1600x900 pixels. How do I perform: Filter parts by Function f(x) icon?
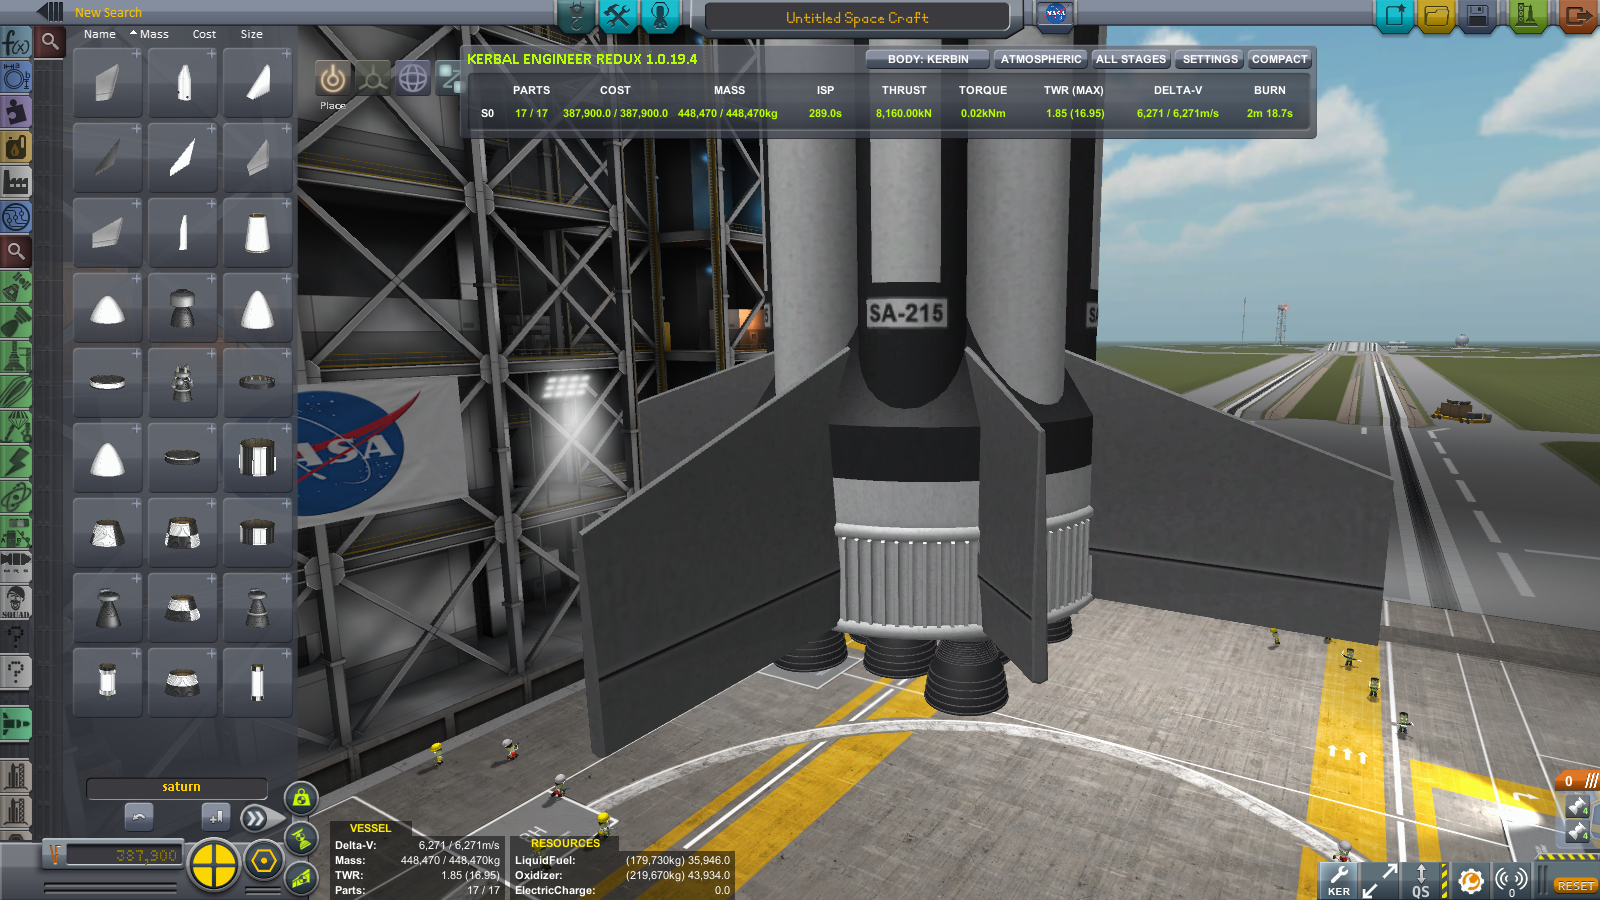coord(16,43)
